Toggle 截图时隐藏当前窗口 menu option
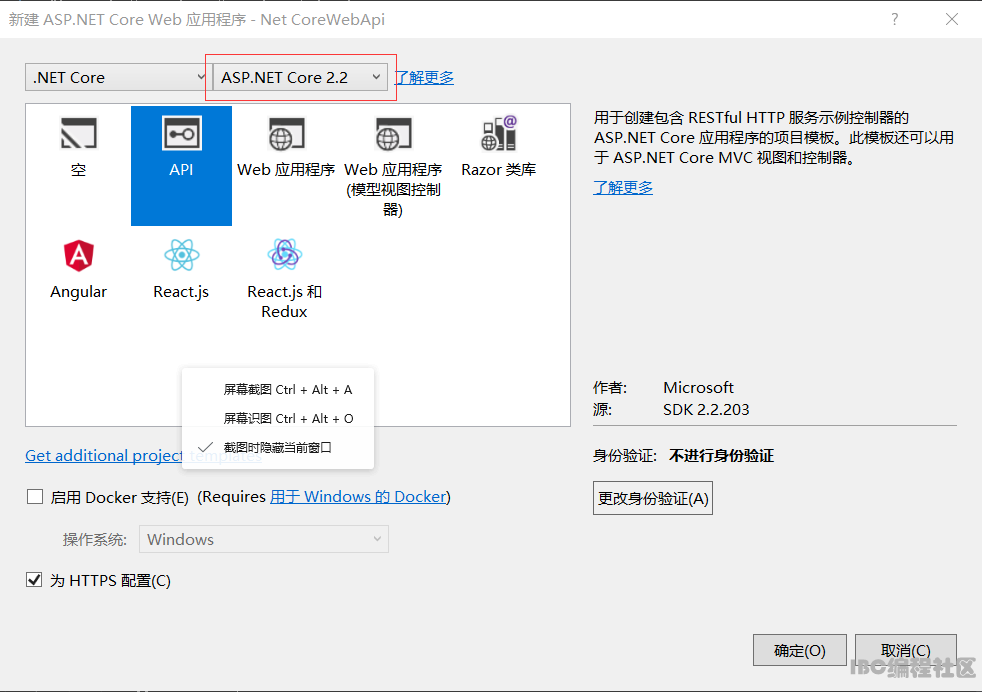The width and height of the screenshot is (982, 692). click(278, 447)
